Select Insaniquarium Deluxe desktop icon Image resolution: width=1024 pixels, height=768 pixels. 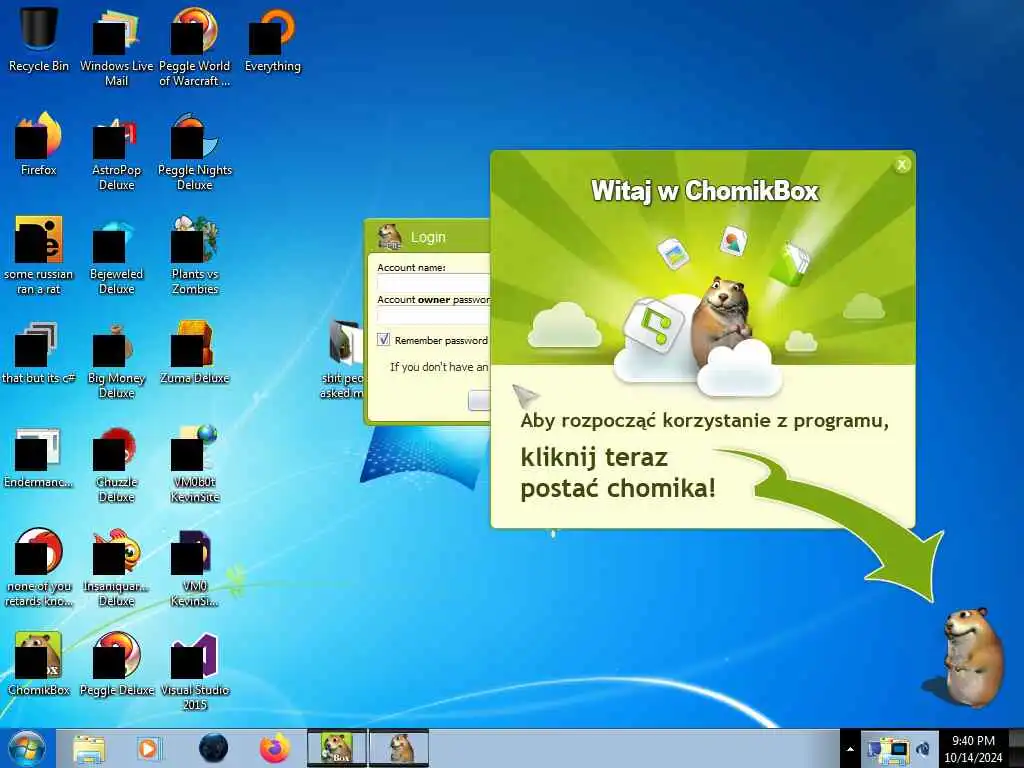[116, 568]
